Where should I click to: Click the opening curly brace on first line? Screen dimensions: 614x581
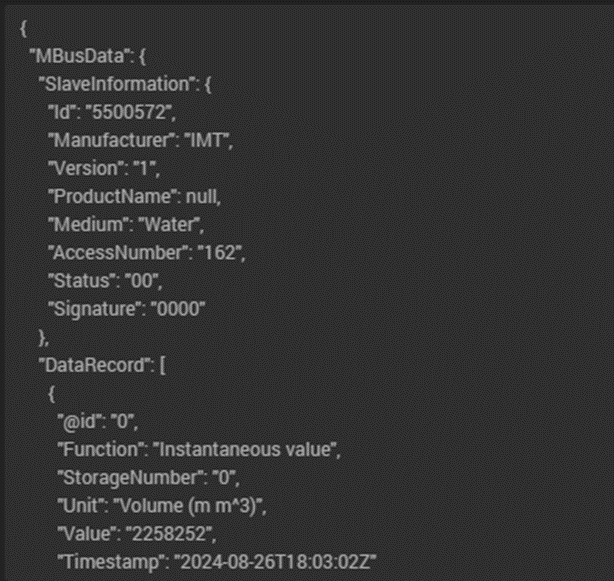pos(23,26)
